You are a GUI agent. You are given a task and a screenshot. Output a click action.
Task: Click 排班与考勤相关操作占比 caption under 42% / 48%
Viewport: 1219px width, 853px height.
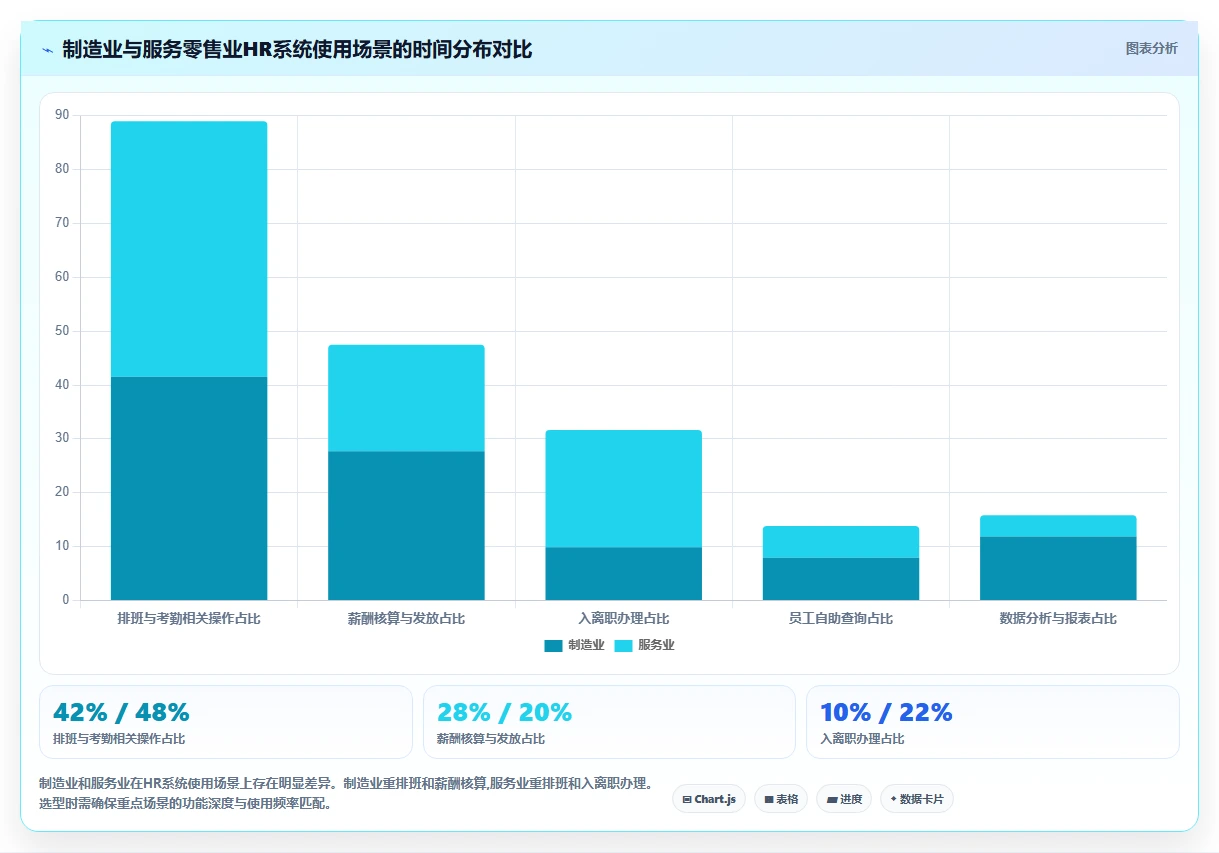(x=119, y=739)
